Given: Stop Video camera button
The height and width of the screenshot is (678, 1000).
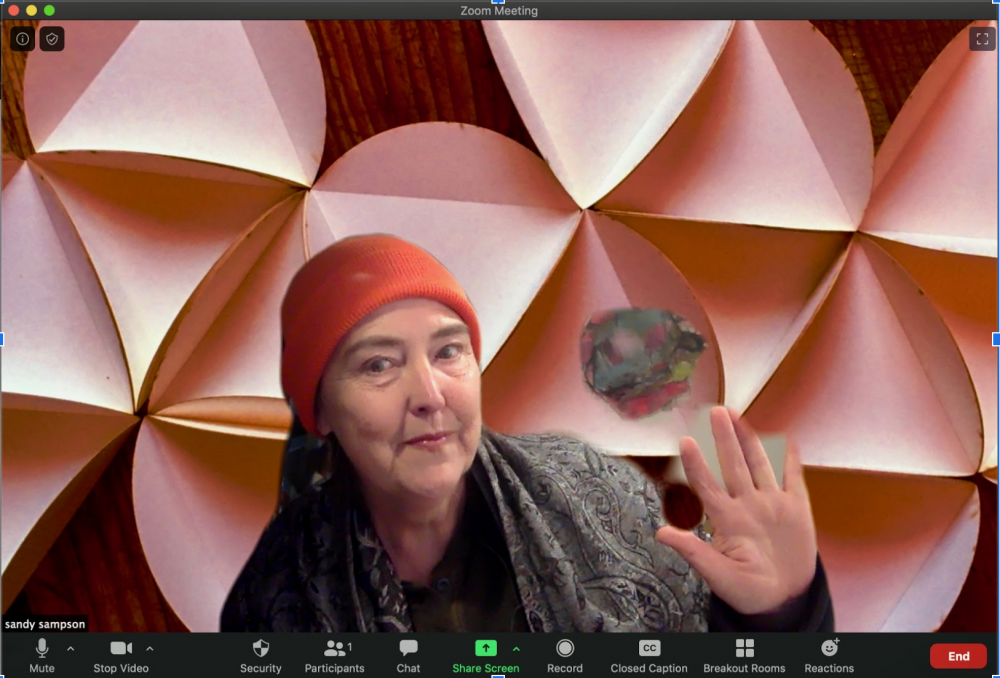Looking at the screenshot, I should 121,656.
